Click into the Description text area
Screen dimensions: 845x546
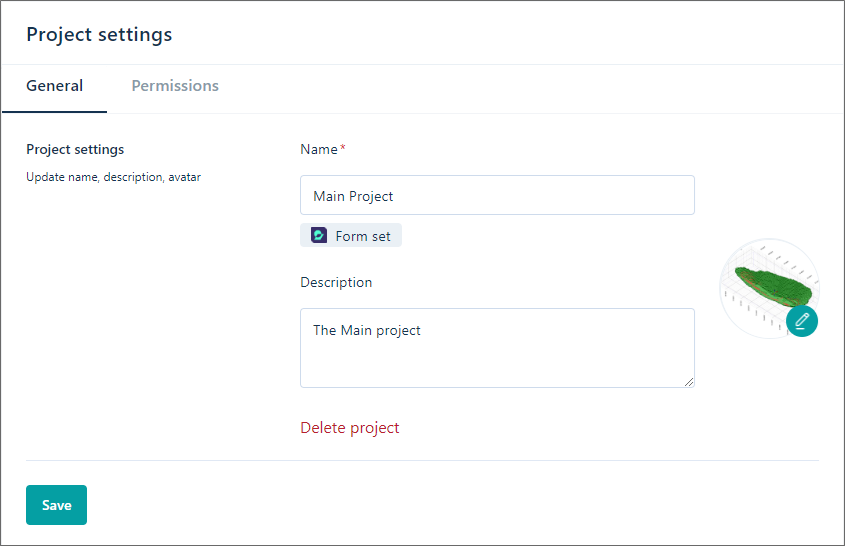tap(497, 348)
